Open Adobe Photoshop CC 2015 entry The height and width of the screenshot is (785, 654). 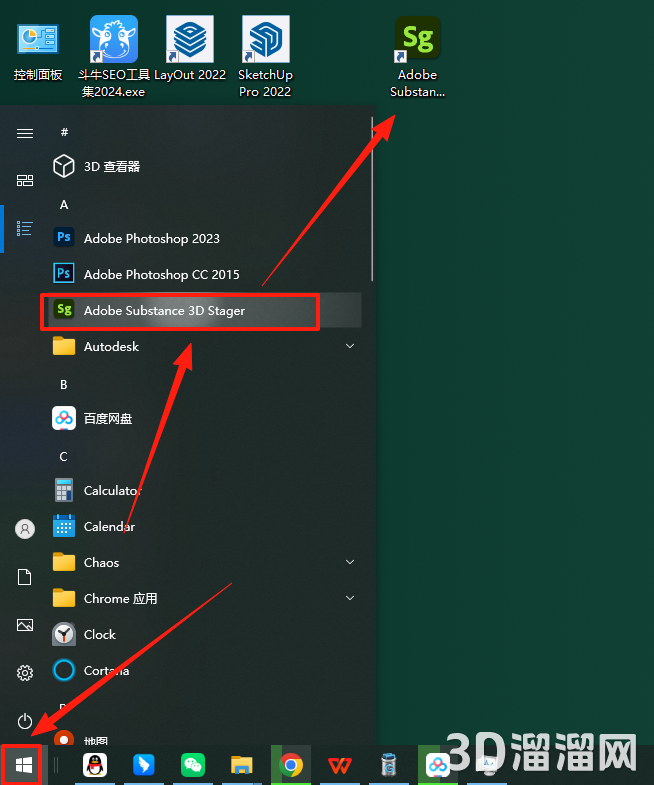[x=161, y=274]
